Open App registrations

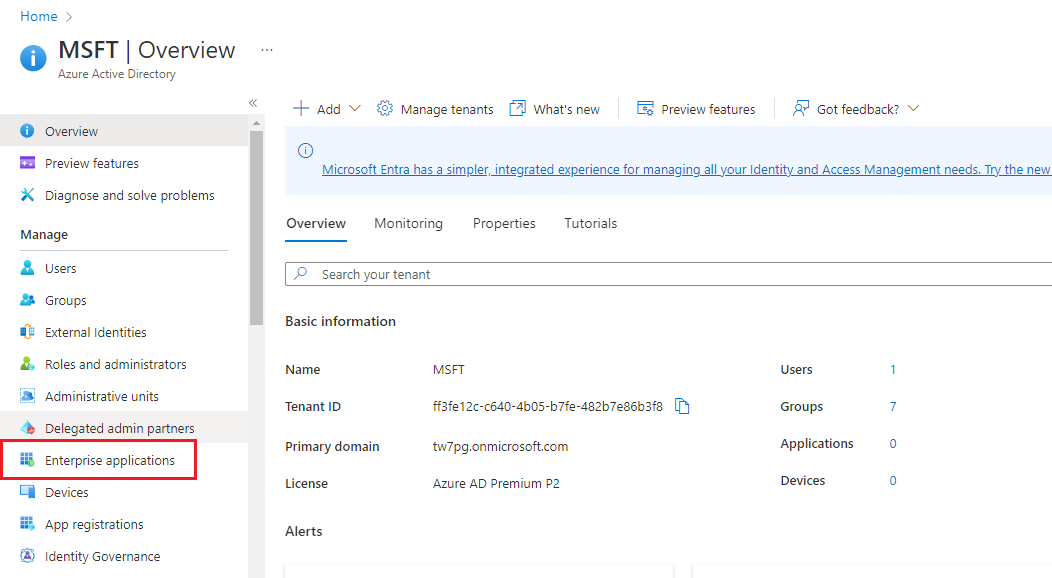point(94,524)
